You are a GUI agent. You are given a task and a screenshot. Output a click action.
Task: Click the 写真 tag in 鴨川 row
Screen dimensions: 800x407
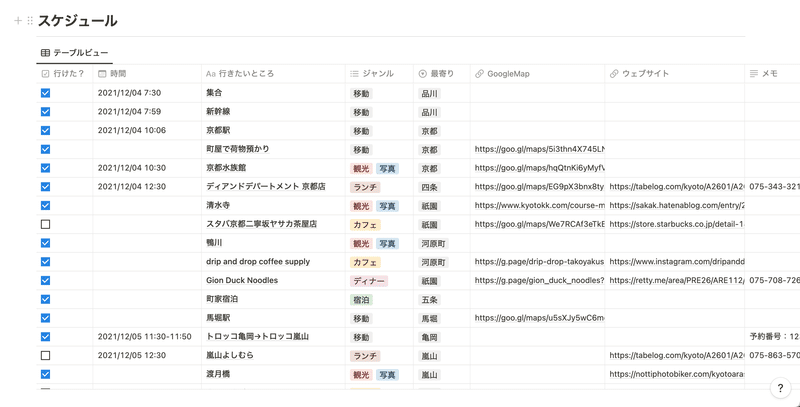coord(387,244)
